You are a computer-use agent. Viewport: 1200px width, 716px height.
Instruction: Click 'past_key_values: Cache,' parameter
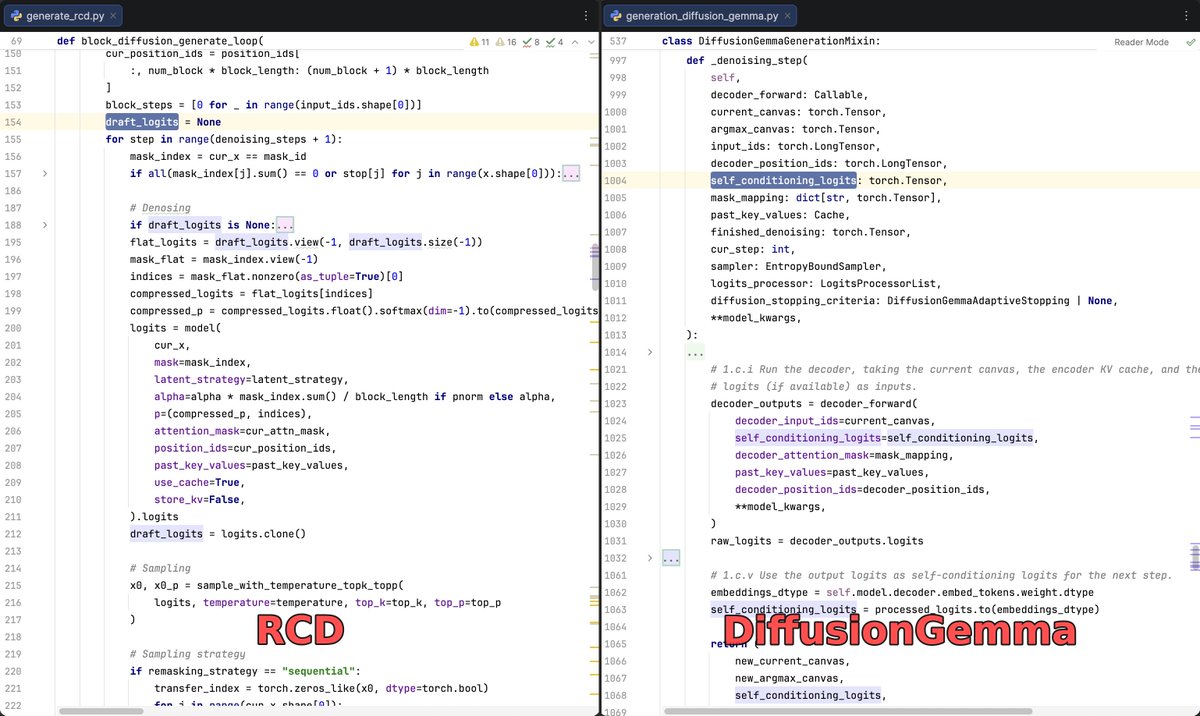(x=780, y=214)
